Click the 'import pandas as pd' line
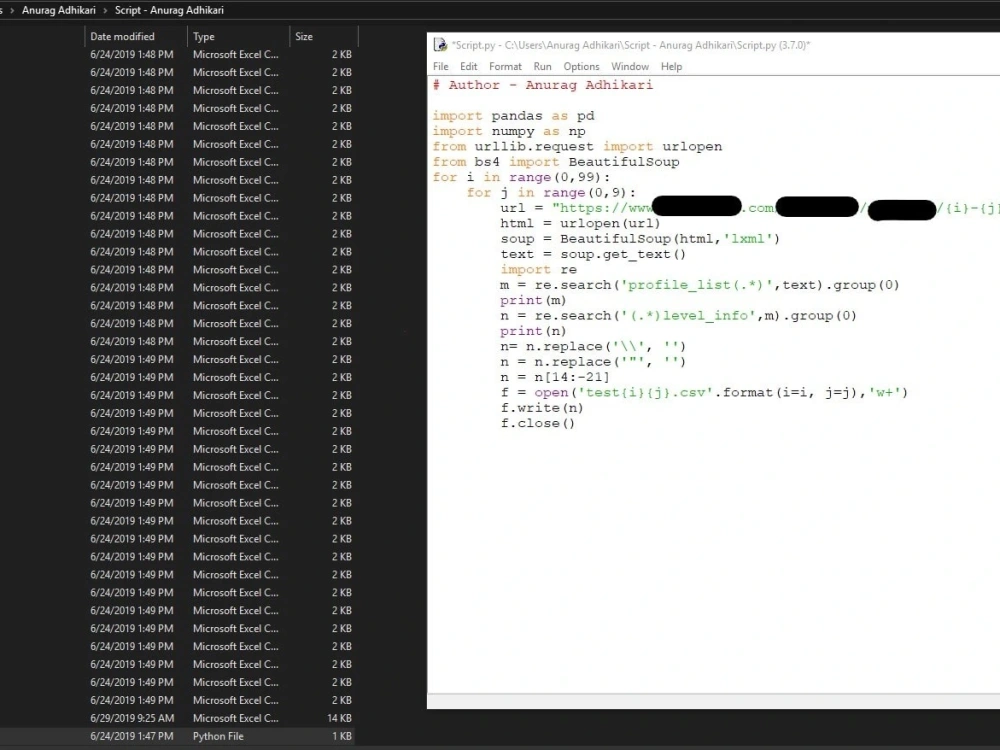Viewport: 1000px width, 750px height. click(513, 116)
